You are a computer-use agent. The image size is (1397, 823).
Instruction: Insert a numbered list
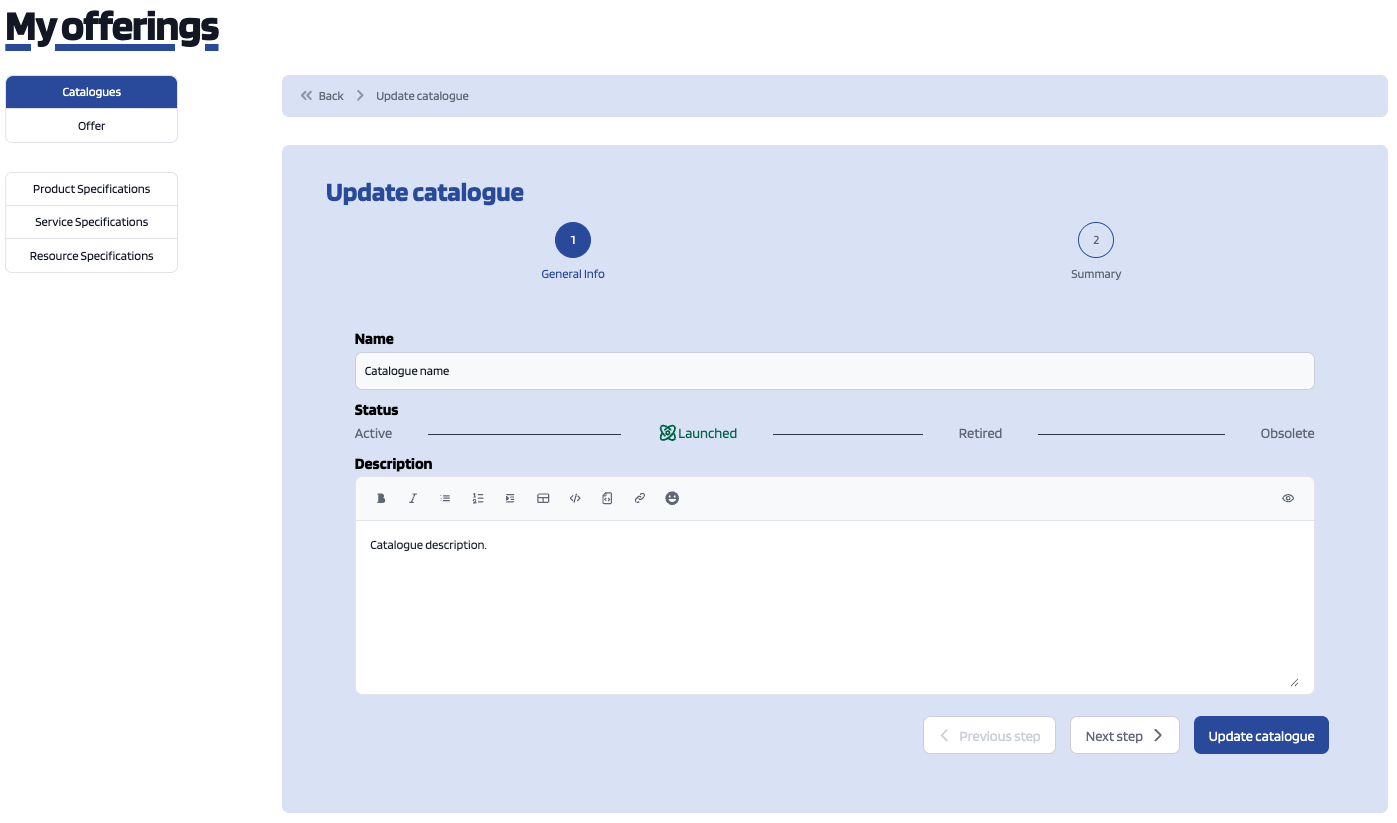(478, 498)
